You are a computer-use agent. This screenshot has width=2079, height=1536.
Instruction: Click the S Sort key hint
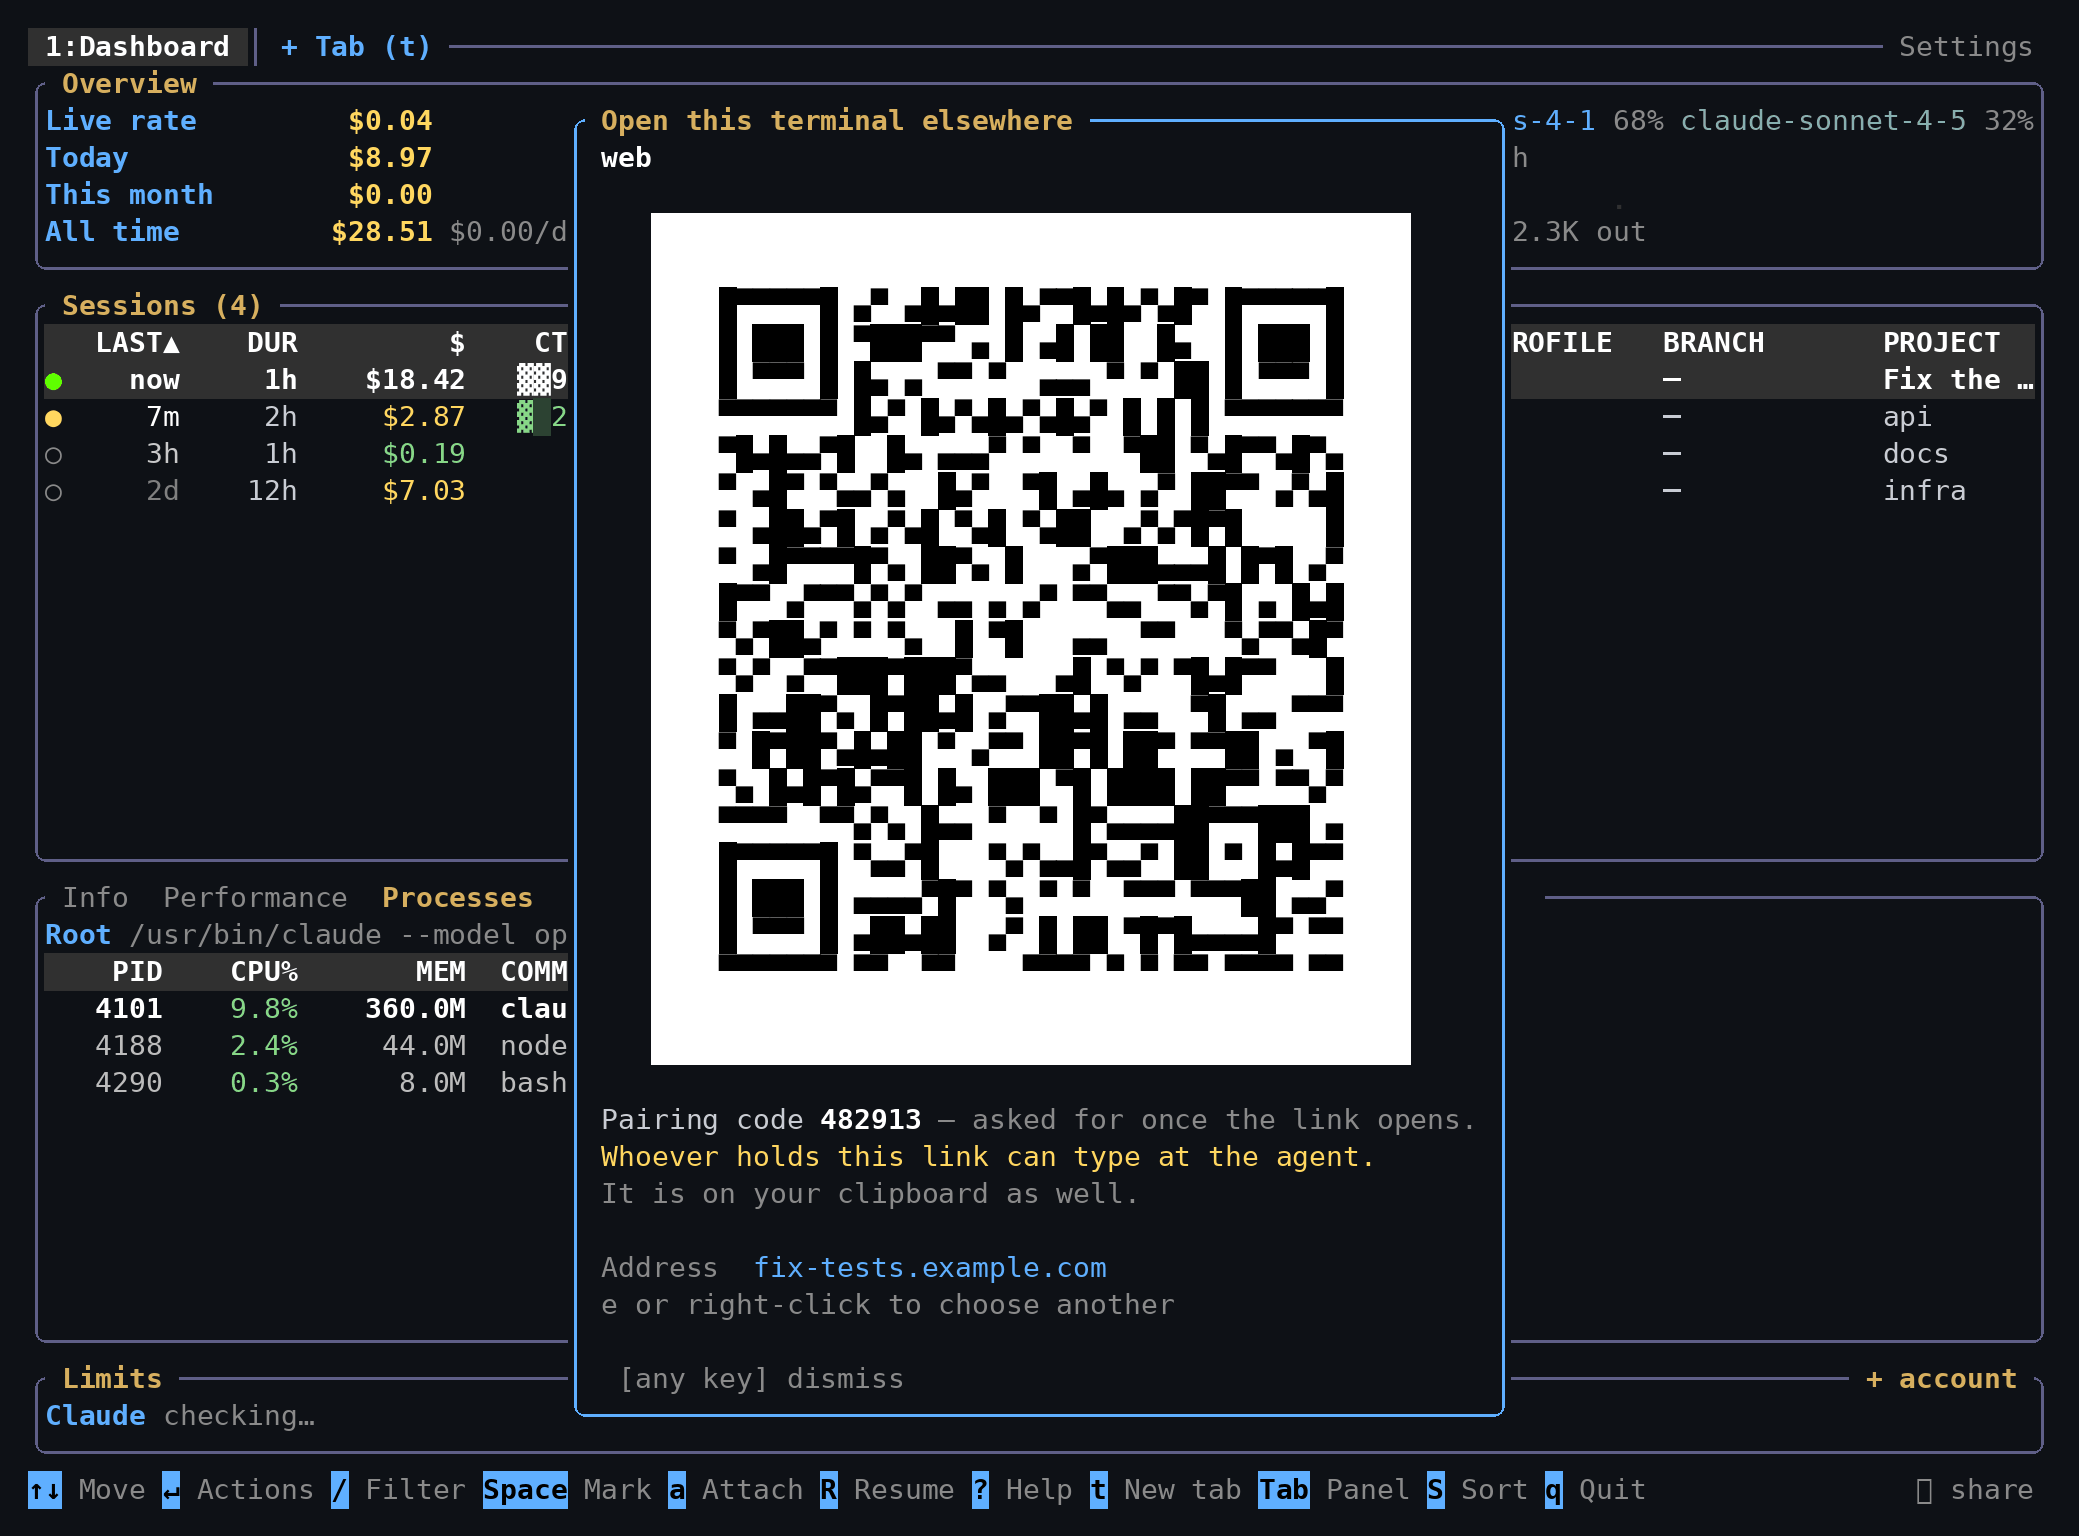click(1477, 1490)
